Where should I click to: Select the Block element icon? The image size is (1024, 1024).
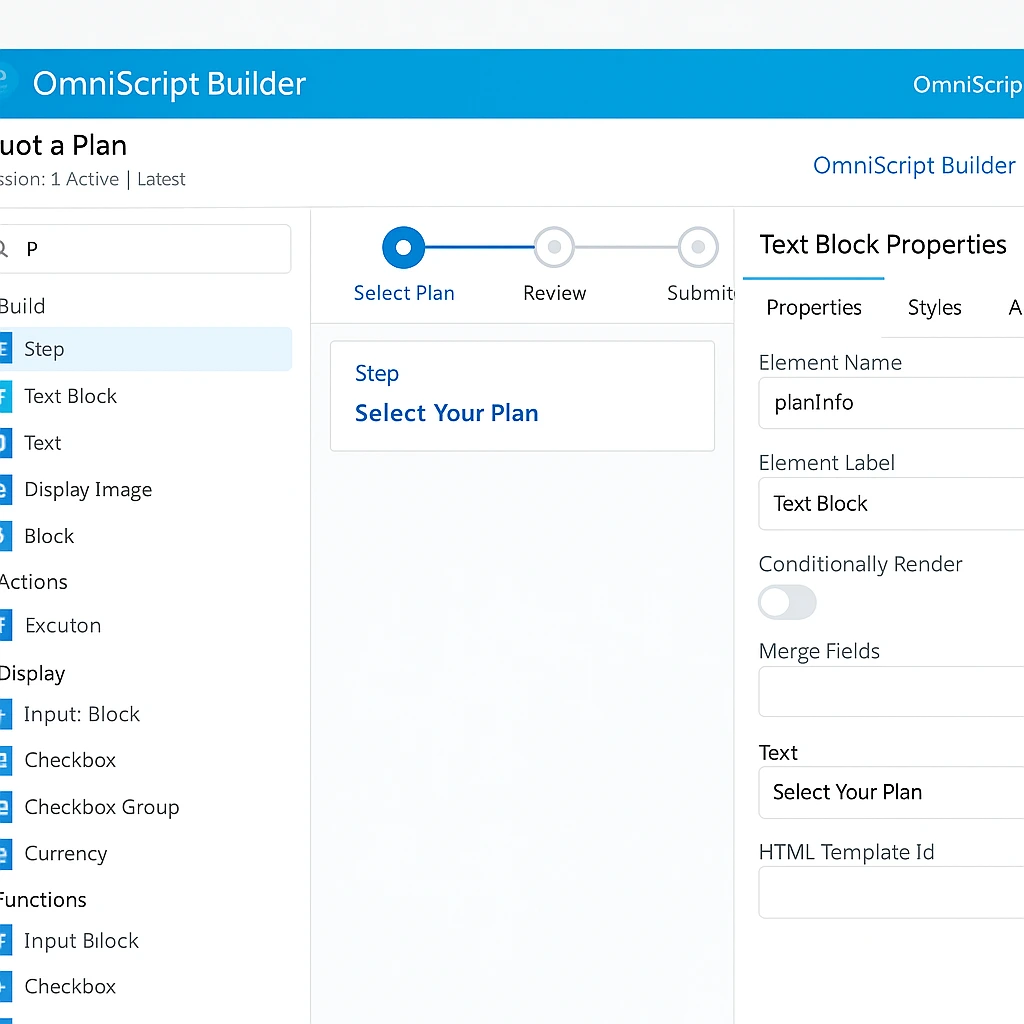(6, 536)
